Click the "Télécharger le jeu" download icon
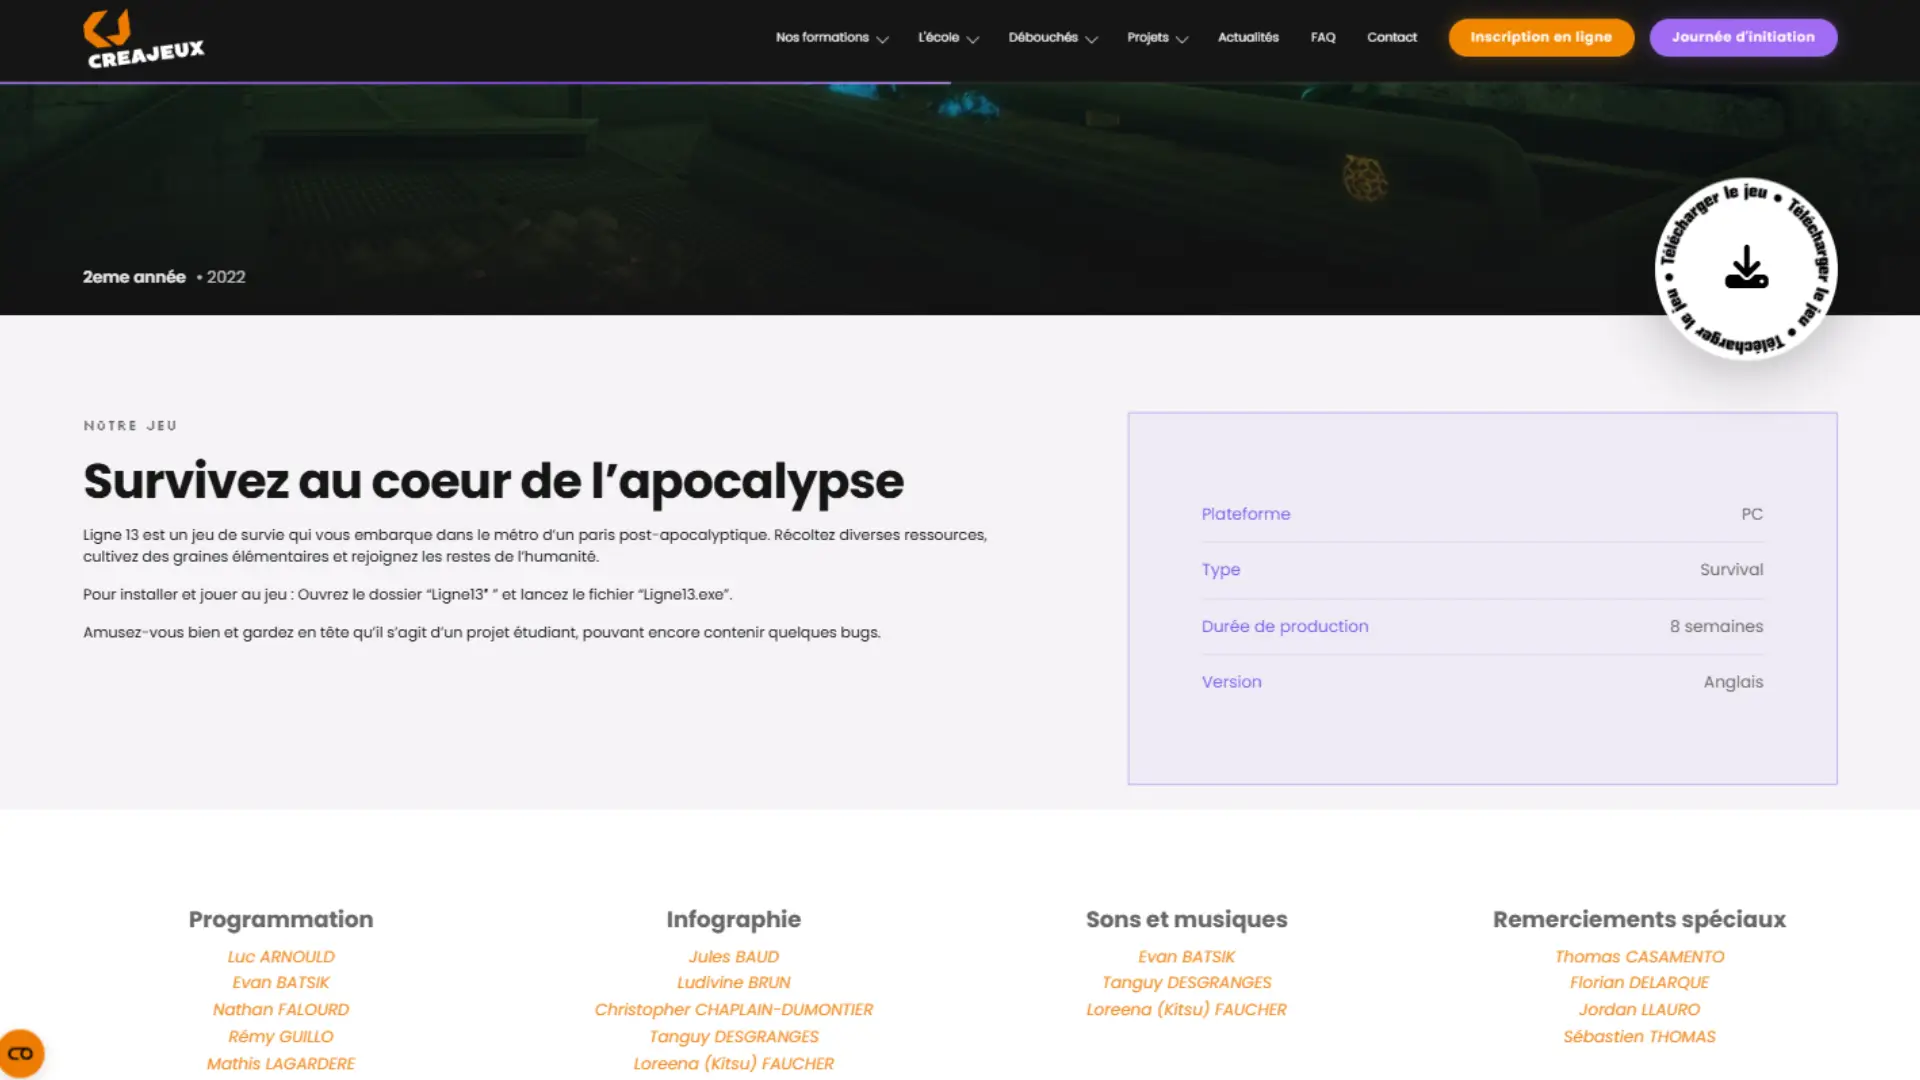1920x1080 pixels. click(1746, 268)
